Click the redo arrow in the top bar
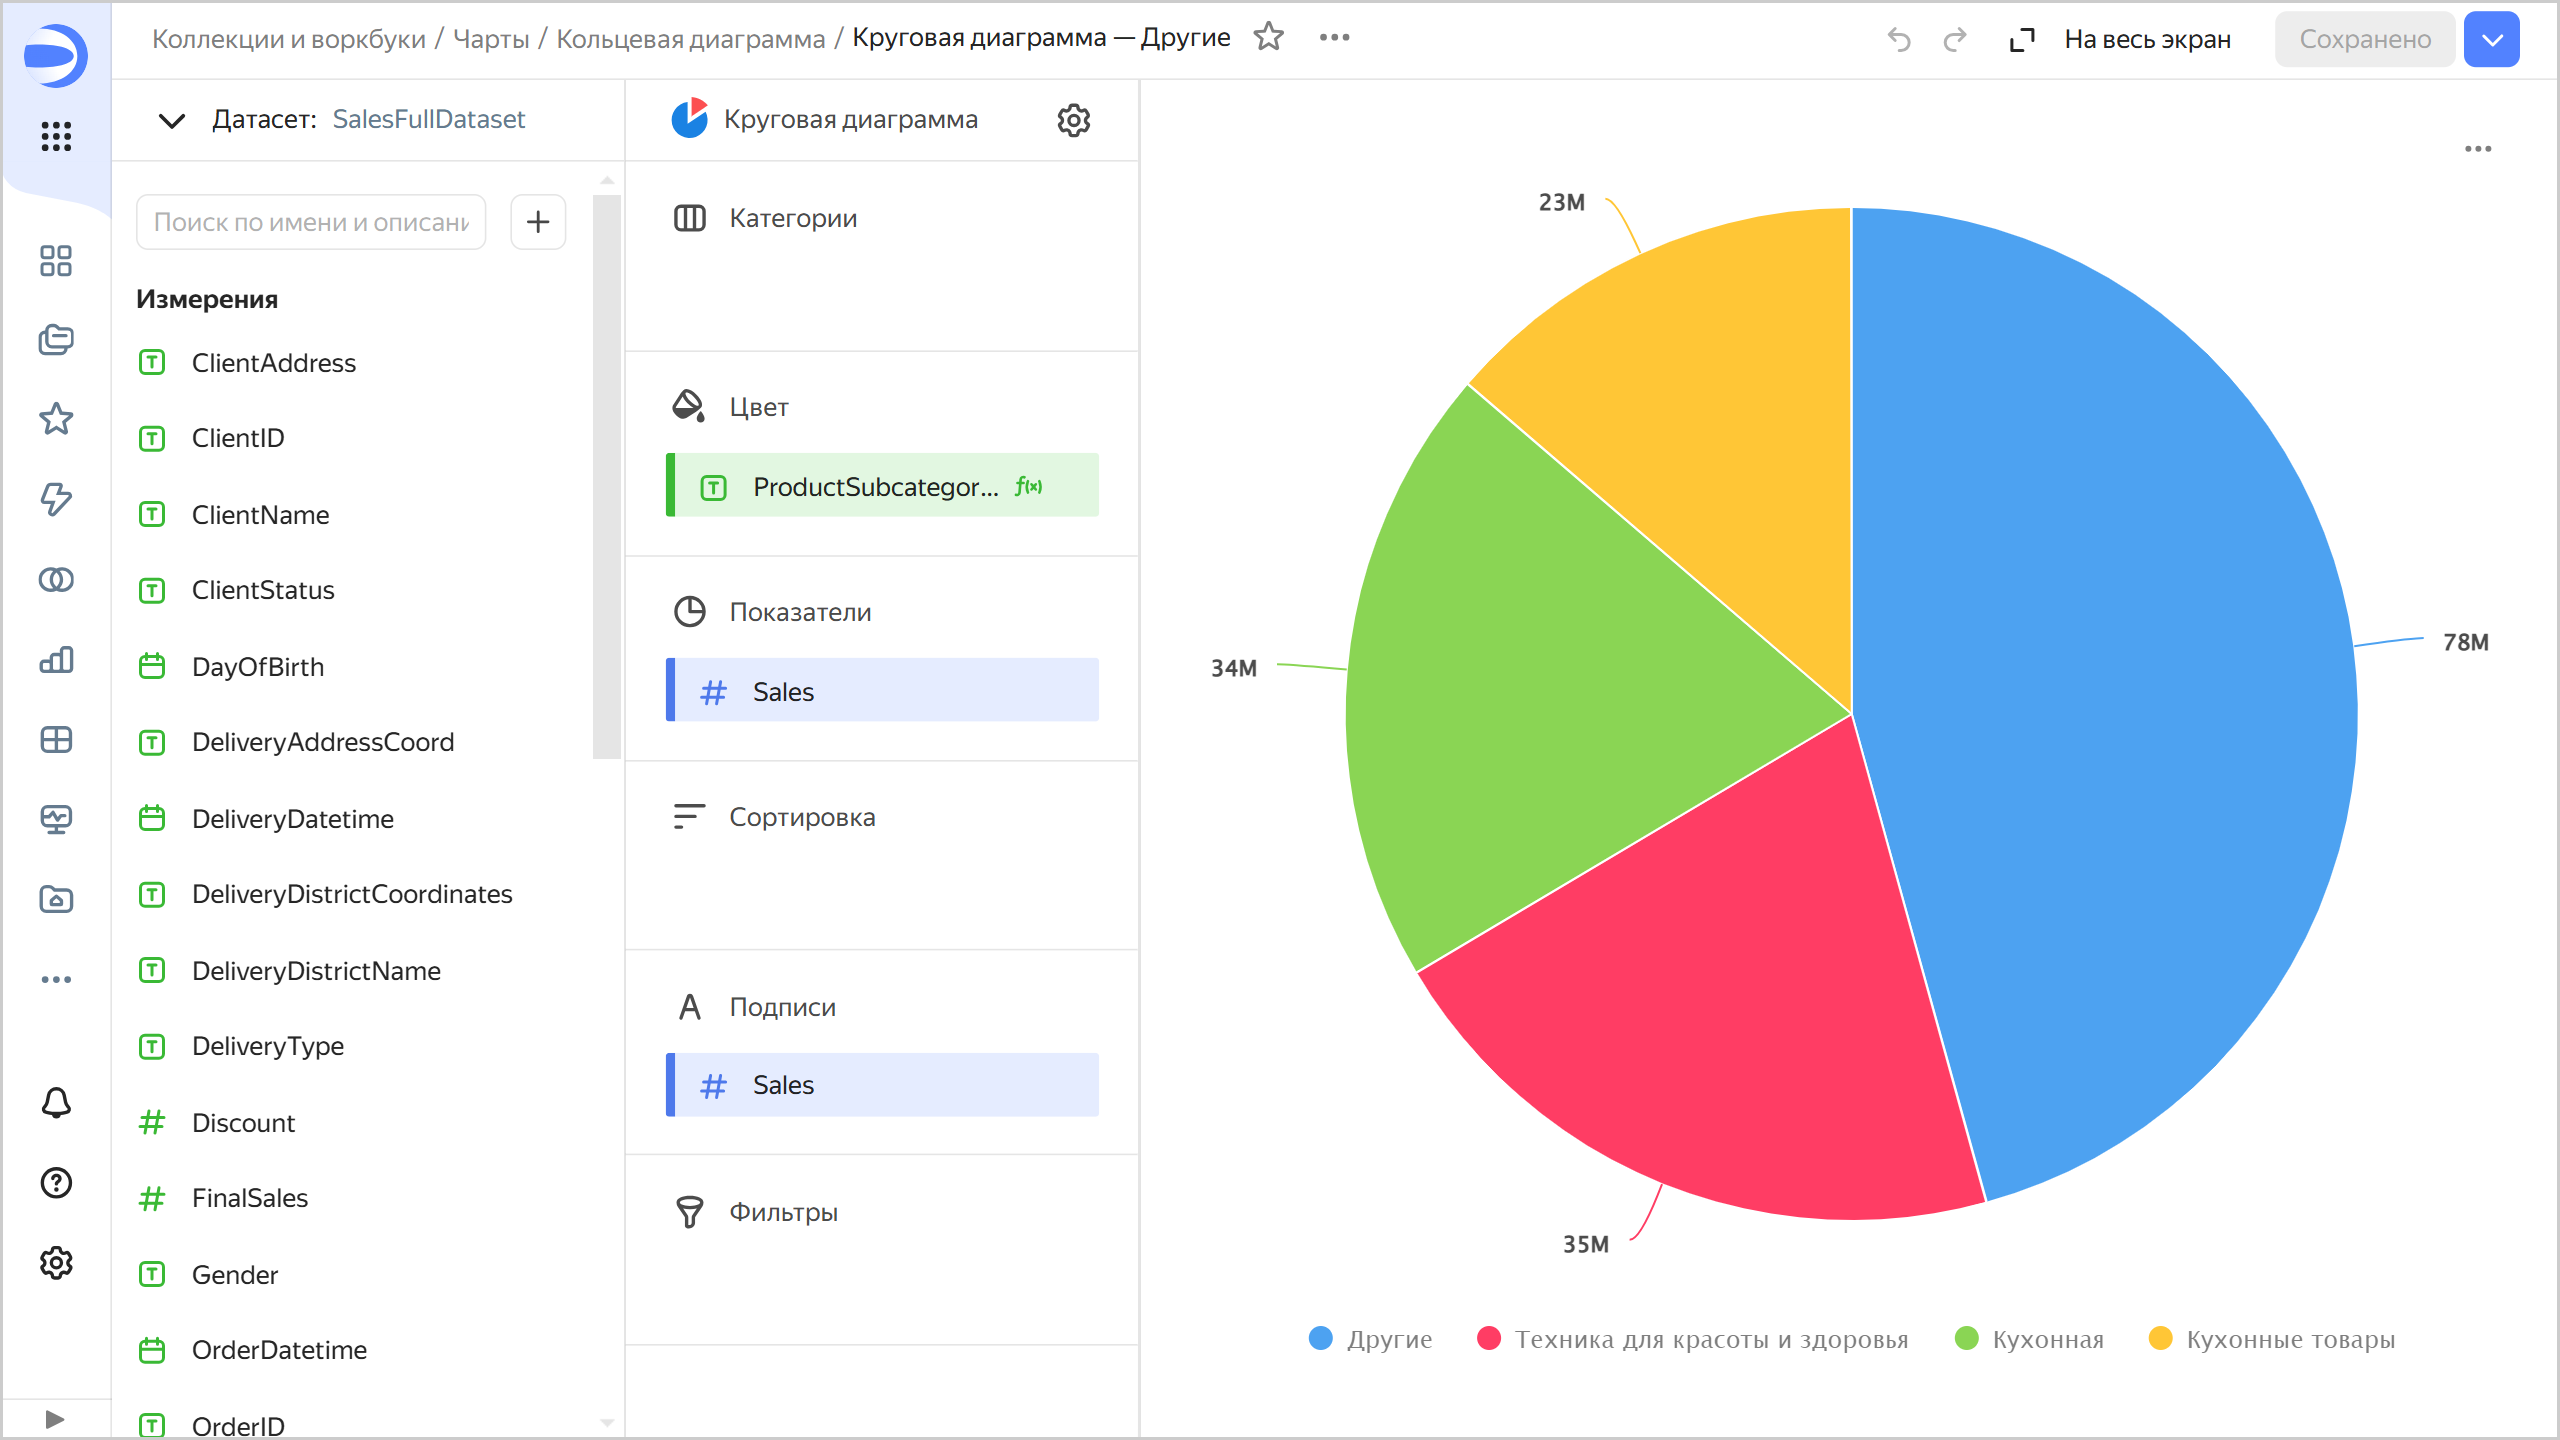The width and height of the screenshot is (2560, 1440). click(x=1954, y=39)
